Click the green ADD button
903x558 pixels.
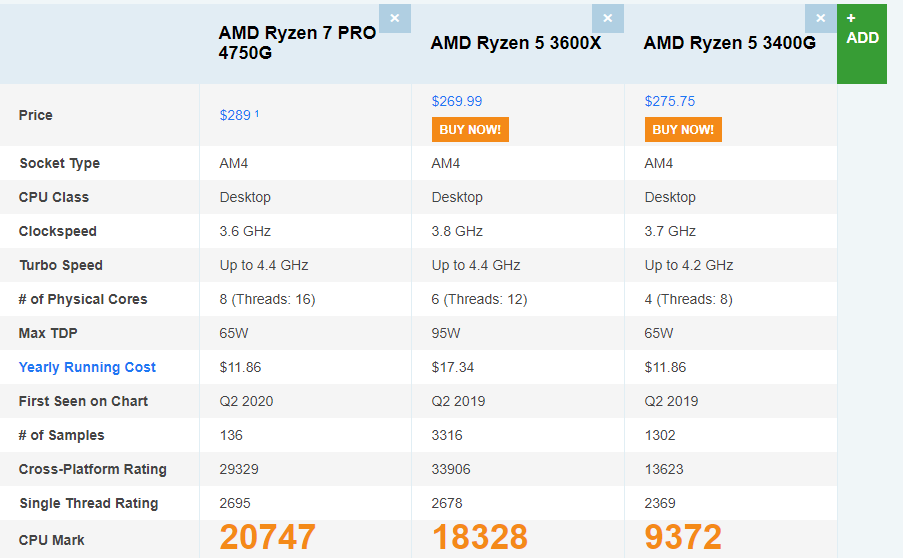pyautogui.click(x=862, y=42)
